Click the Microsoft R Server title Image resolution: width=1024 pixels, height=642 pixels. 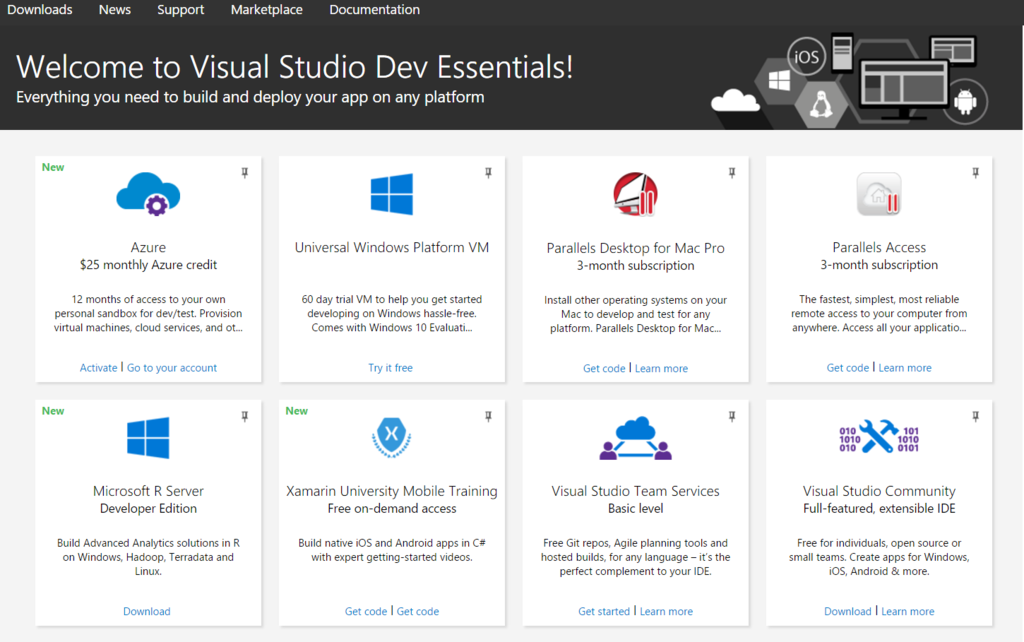148,491
